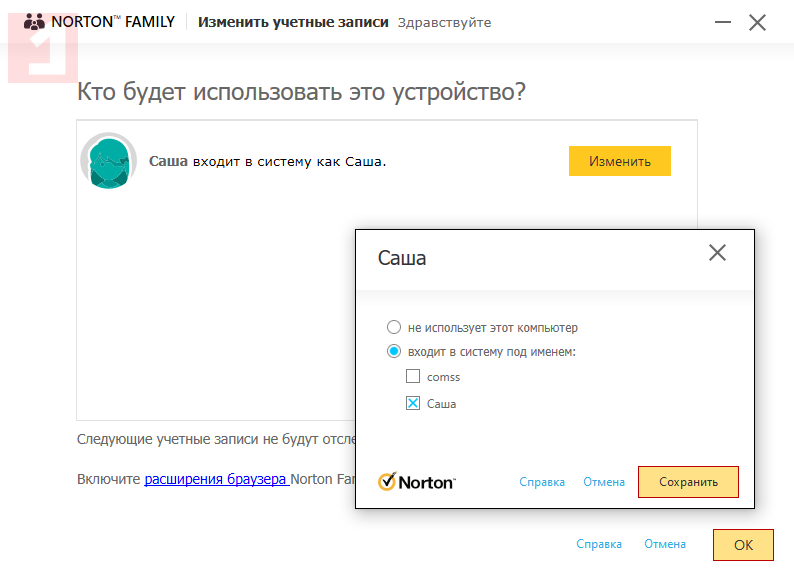The height and width of the screenshot is (570, 794).
Task: Click Саша's teal avatar picture
Action: coord(108,161)
